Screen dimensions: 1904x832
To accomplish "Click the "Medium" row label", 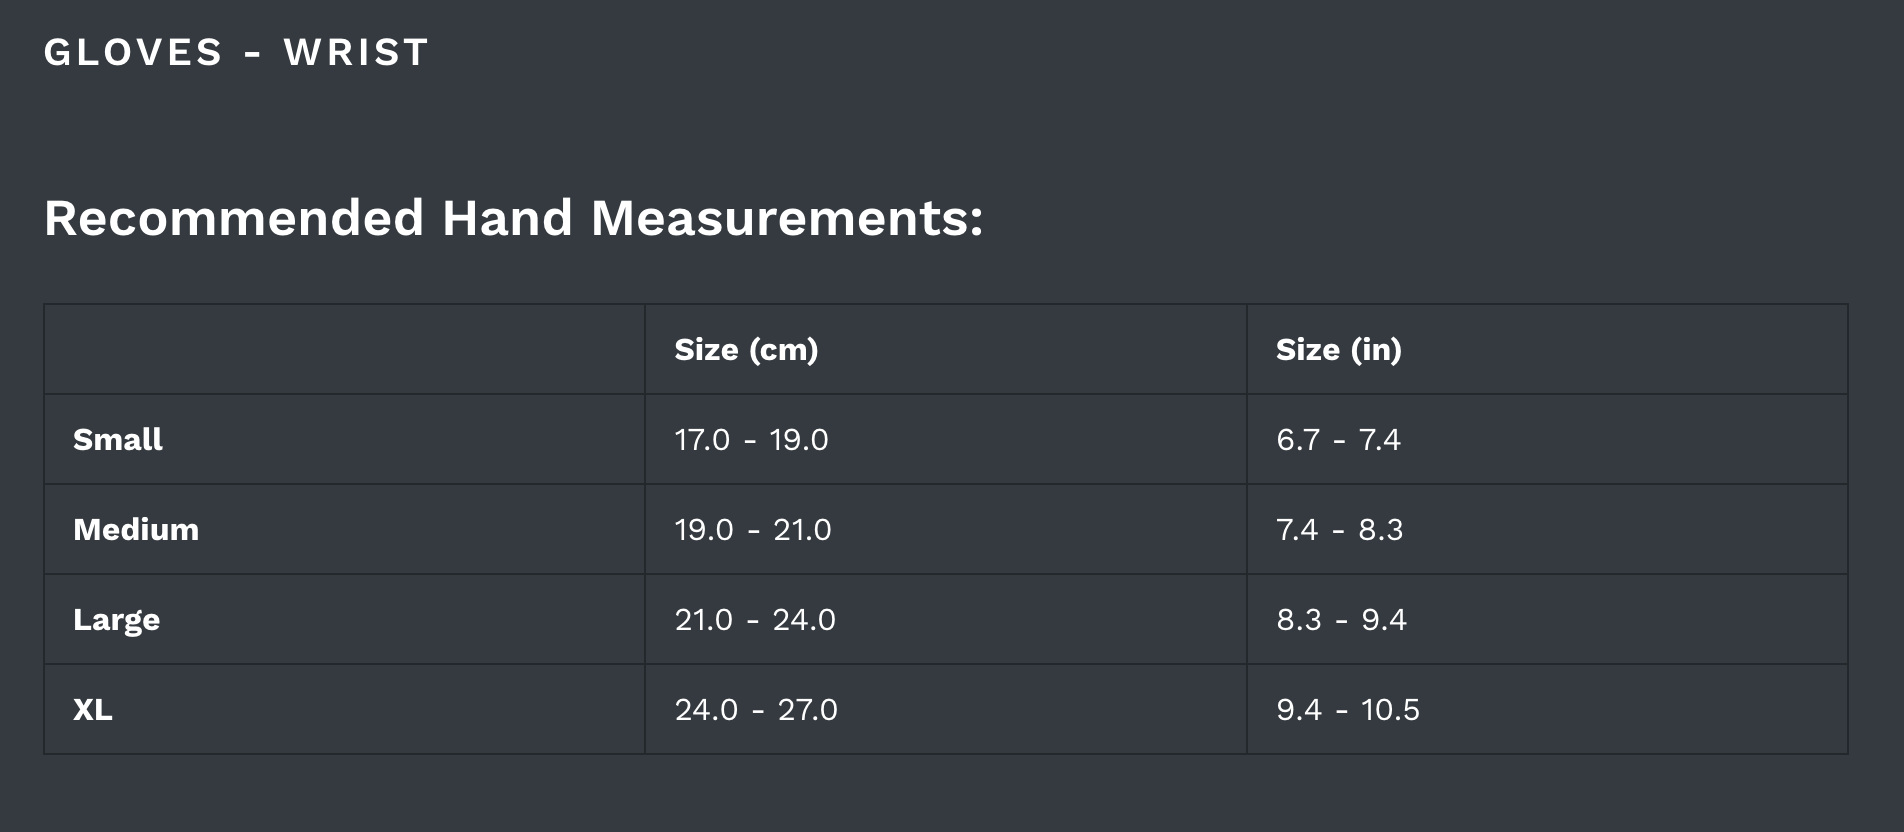I will click(136, 530).
